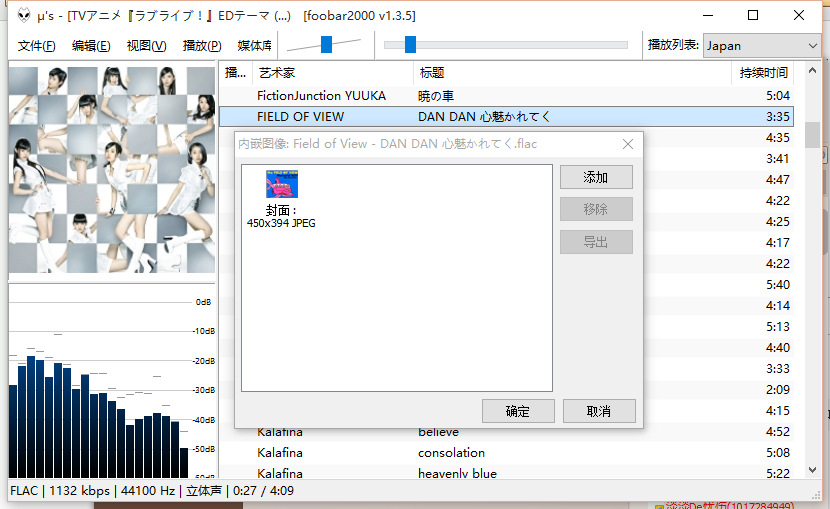Click the foobar2000 alien title icon
Viewport: 830px width, 509px height.
tap(24, 15)
